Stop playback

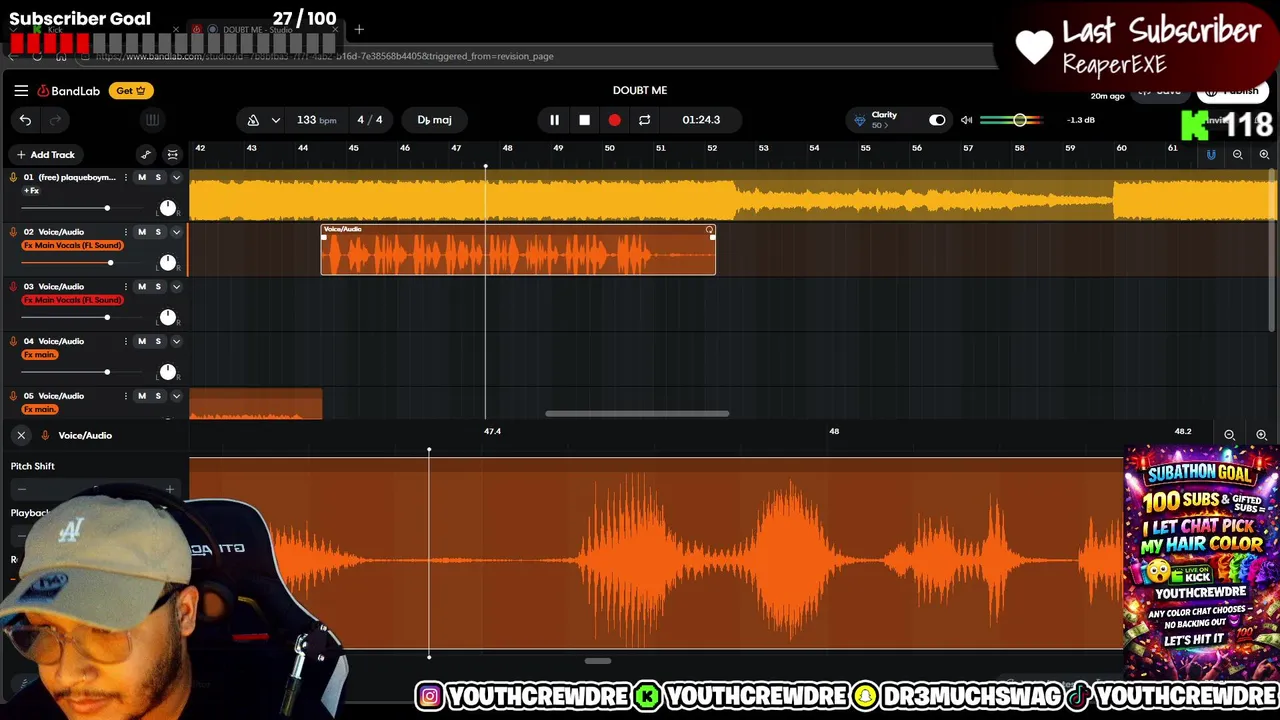584,120
